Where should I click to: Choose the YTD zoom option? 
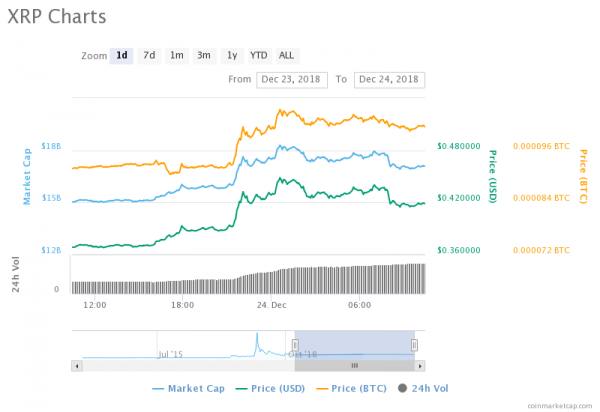point(259,56)
